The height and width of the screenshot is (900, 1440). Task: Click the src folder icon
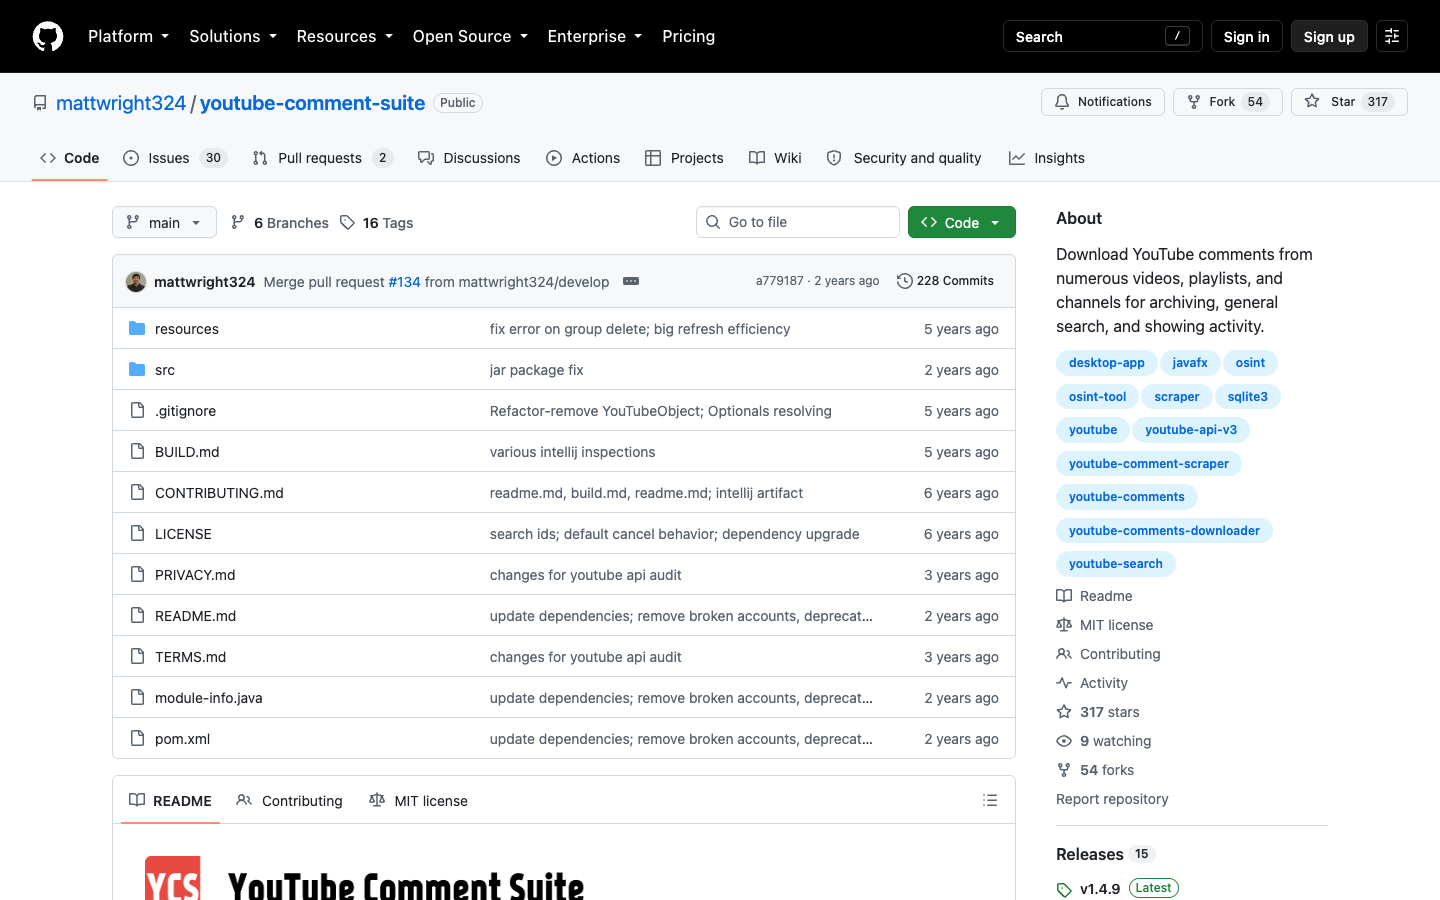click(137, 369)
